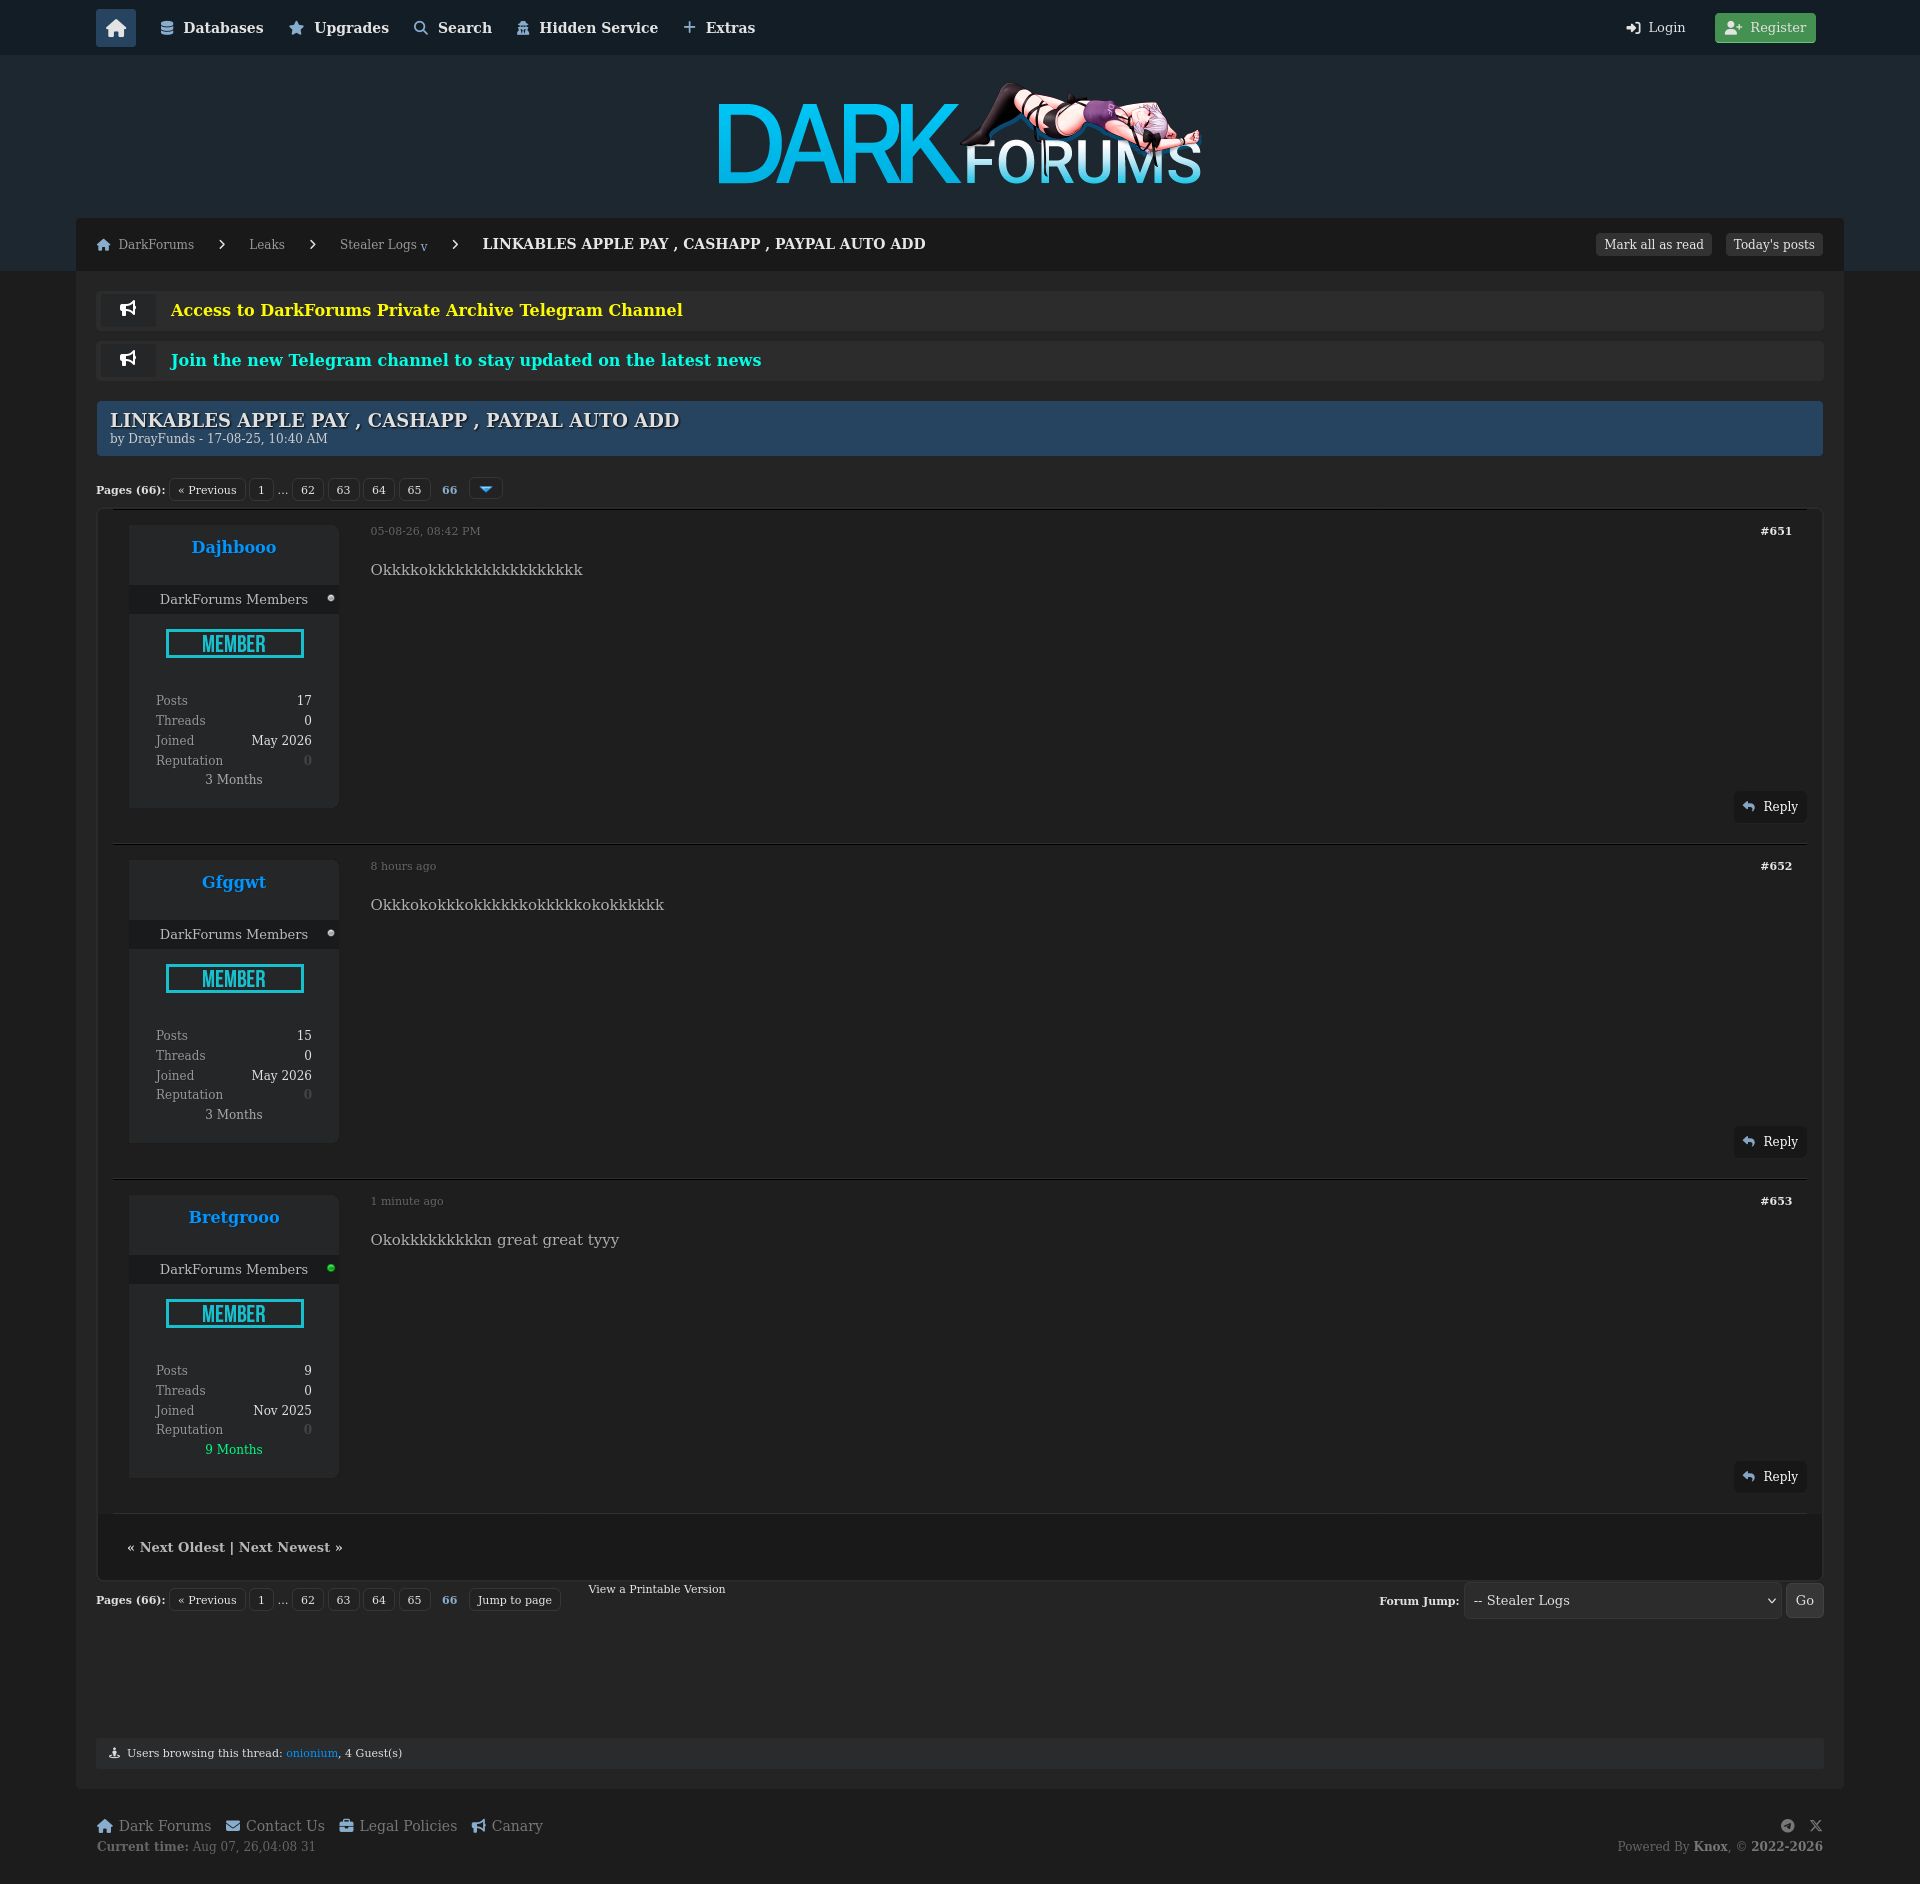Go to Previous page at top
The width and height of the screenshot is (1920, 1884).
[207, 490]
